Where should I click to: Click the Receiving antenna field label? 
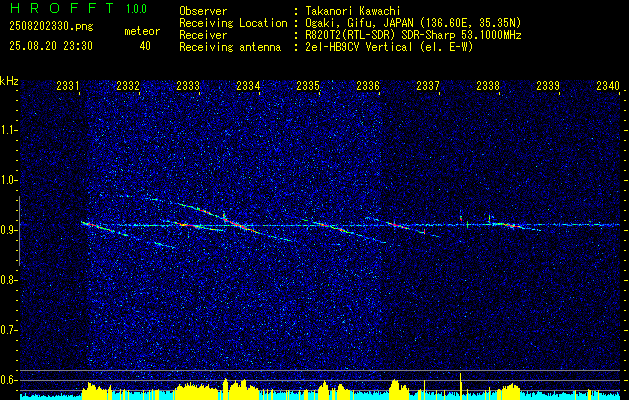pyautogui.click(x=230, y=47)
